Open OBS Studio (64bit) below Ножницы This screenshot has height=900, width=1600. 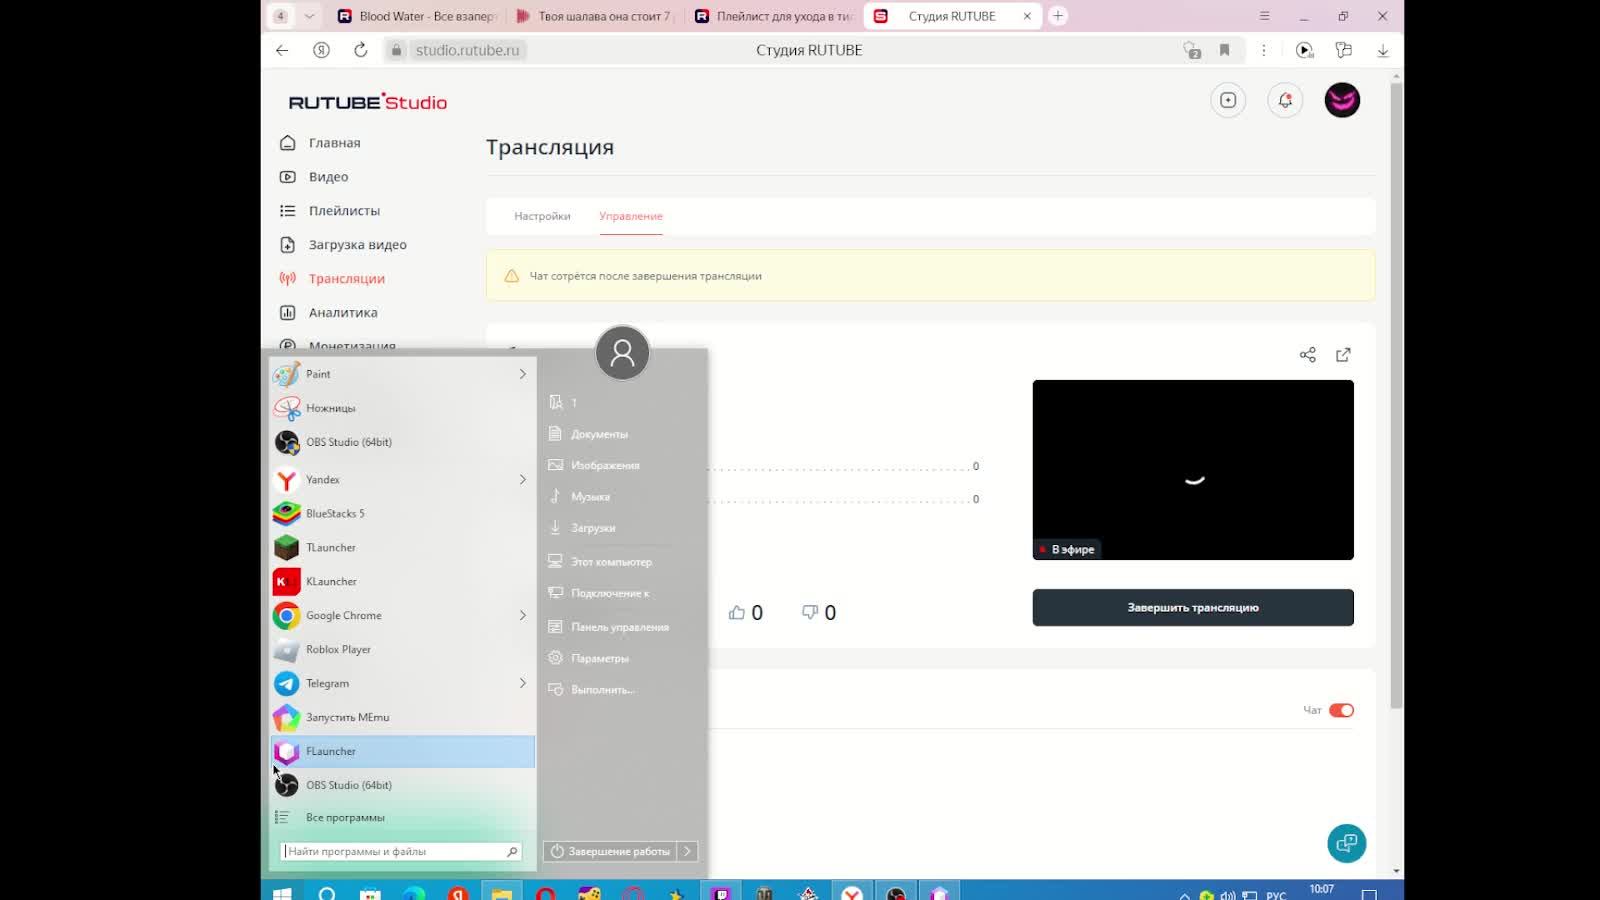(x=402, y=442)
